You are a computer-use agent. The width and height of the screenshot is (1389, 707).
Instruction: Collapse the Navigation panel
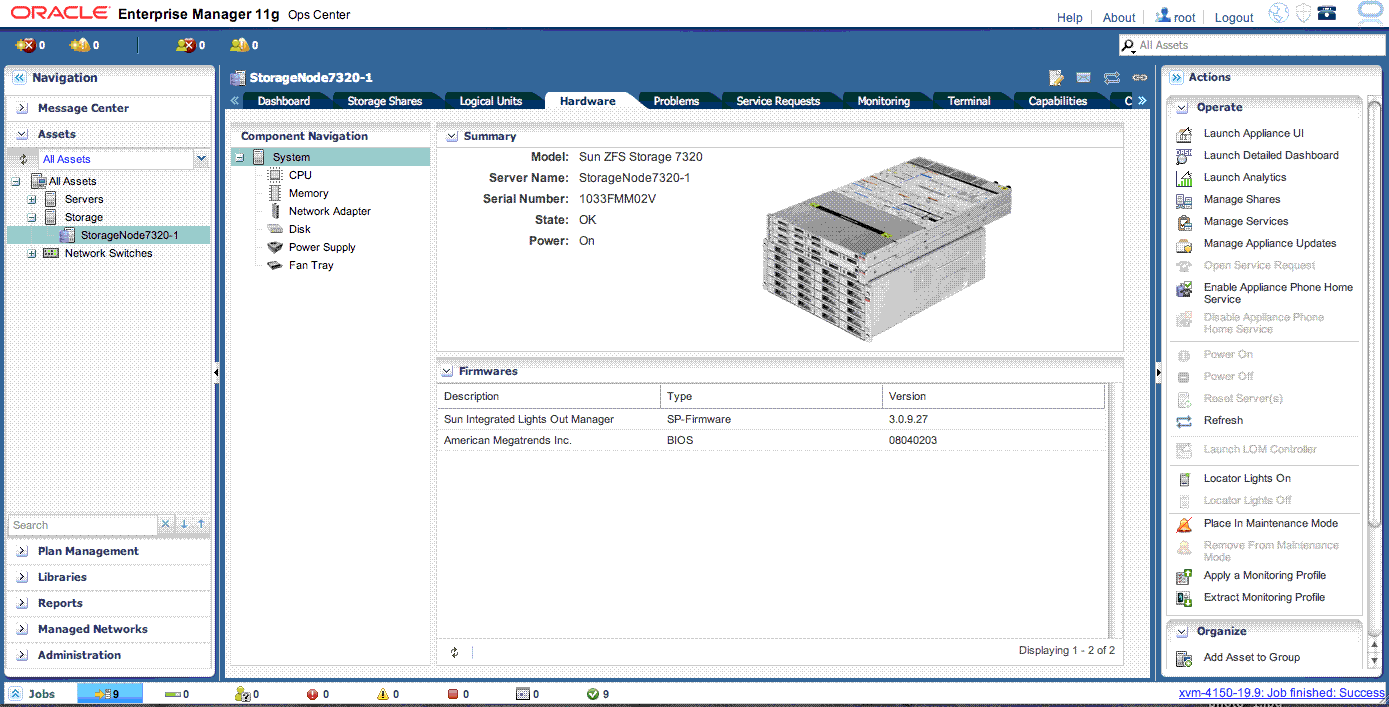click(x=18, y=77)
